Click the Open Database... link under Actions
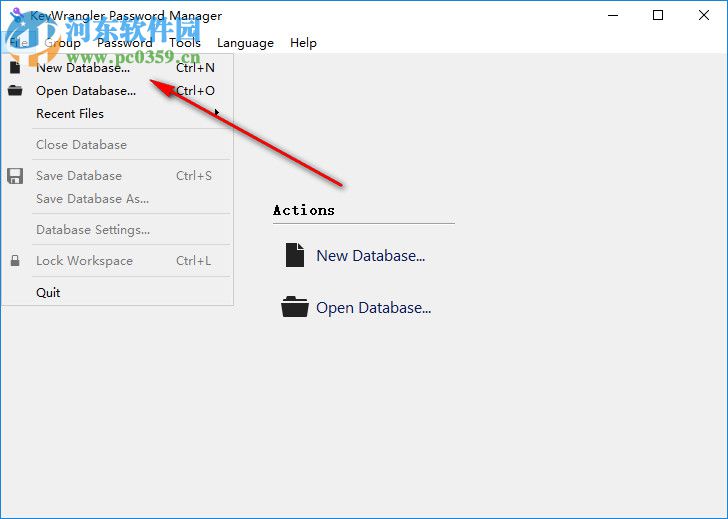728x519 pixels. tap(373, 307)
